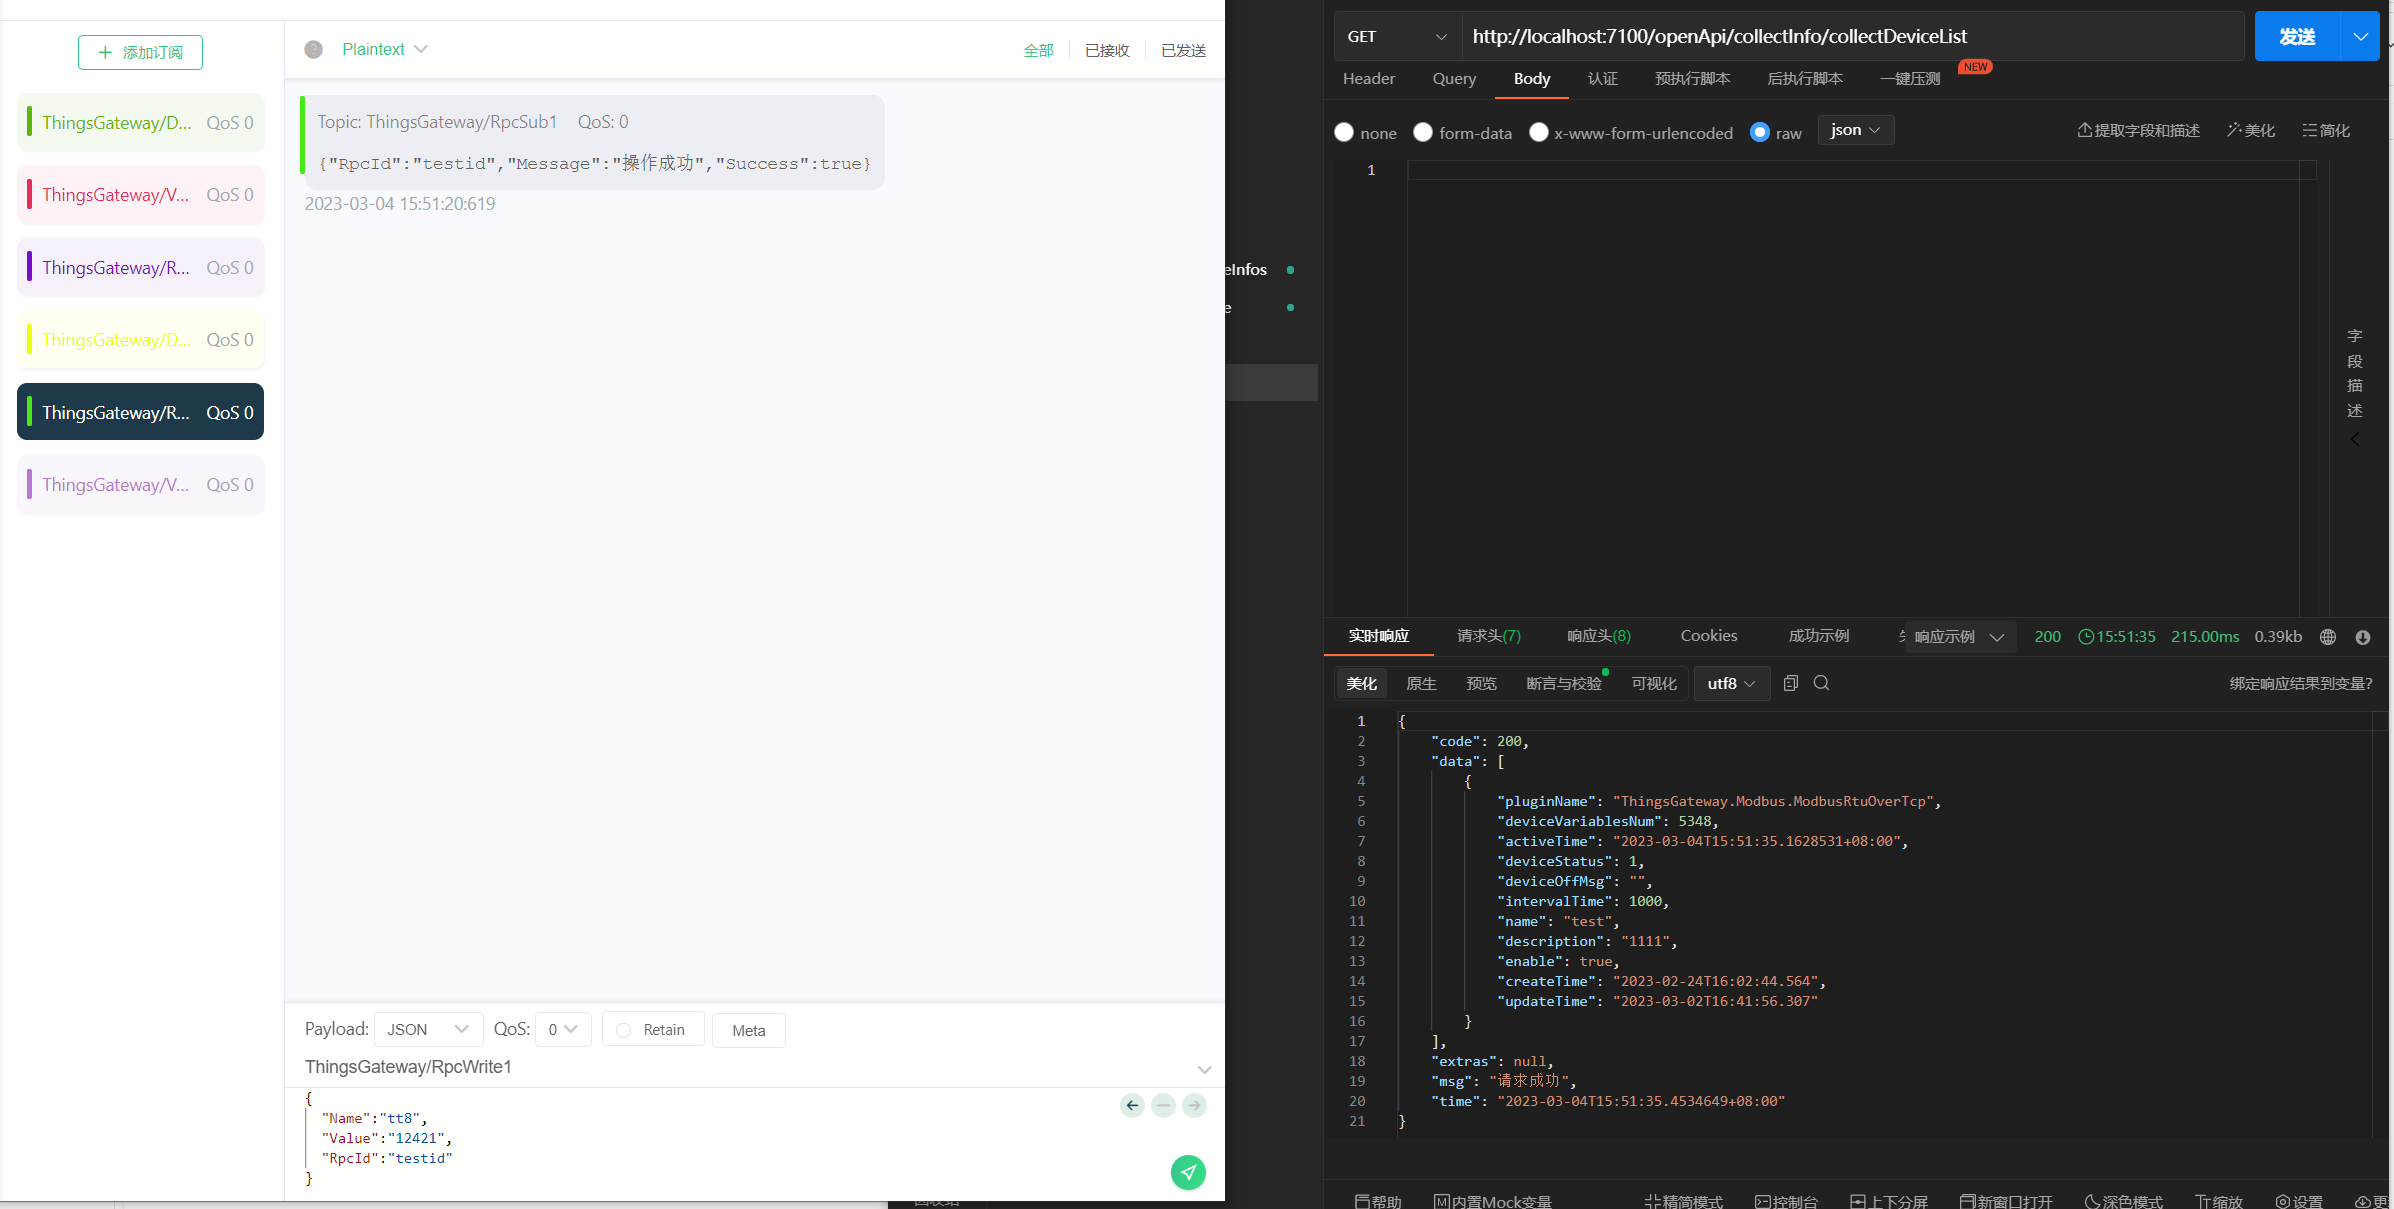Click the globe icon beside the response size
Screen dimensions: 2394x1209
(x=2328, y=637)
